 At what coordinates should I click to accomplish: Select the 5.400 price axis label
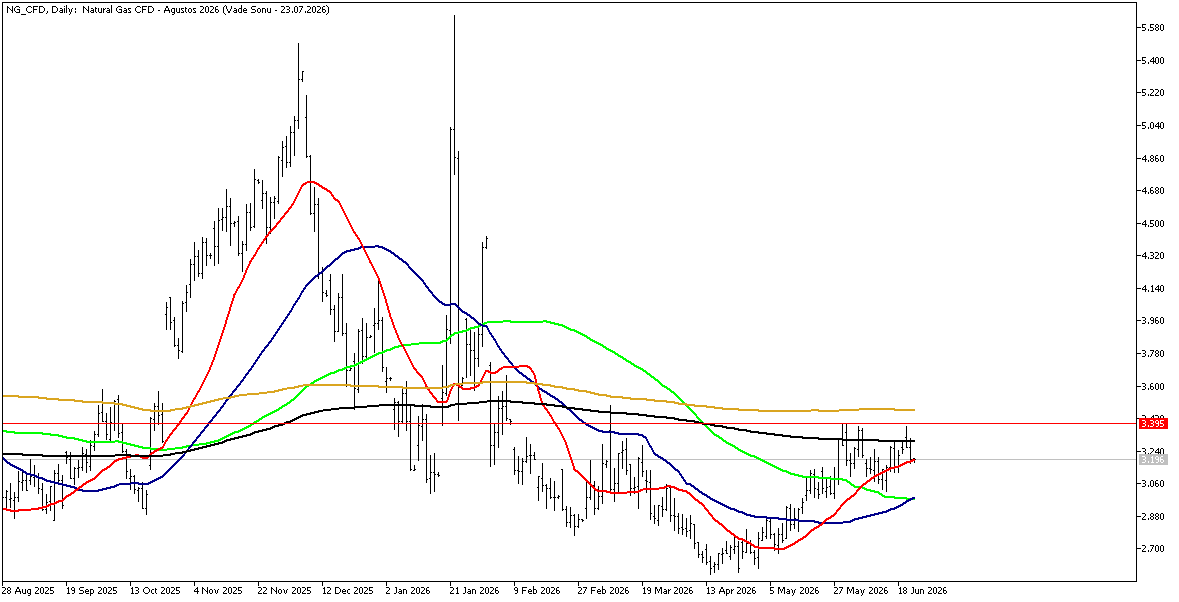[x=1153, y=60]
